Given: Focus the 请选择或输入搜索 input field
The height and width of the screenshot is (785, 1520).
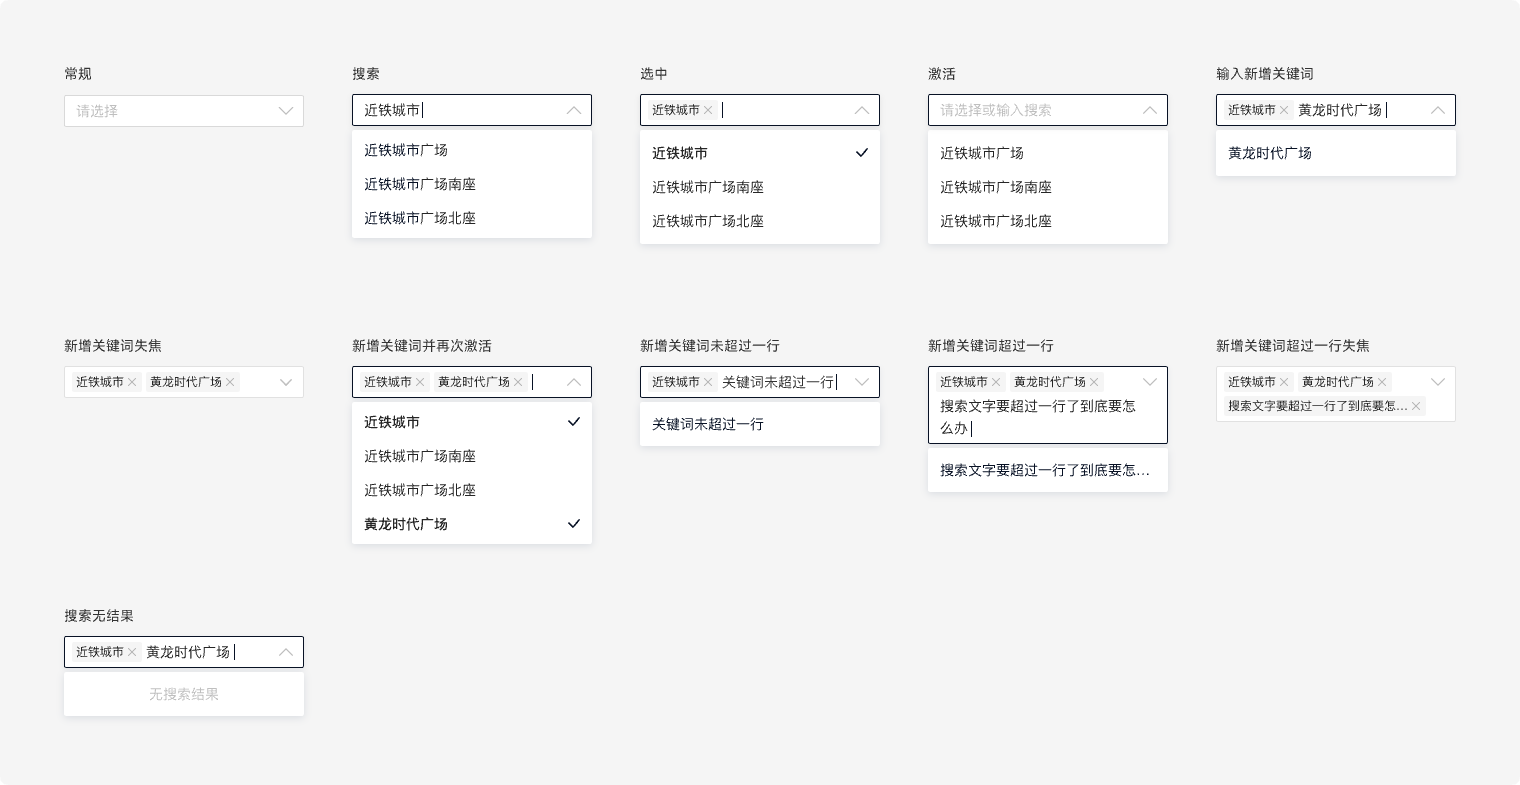Looking at the screenshot, I should click(x=1030, y=110).
